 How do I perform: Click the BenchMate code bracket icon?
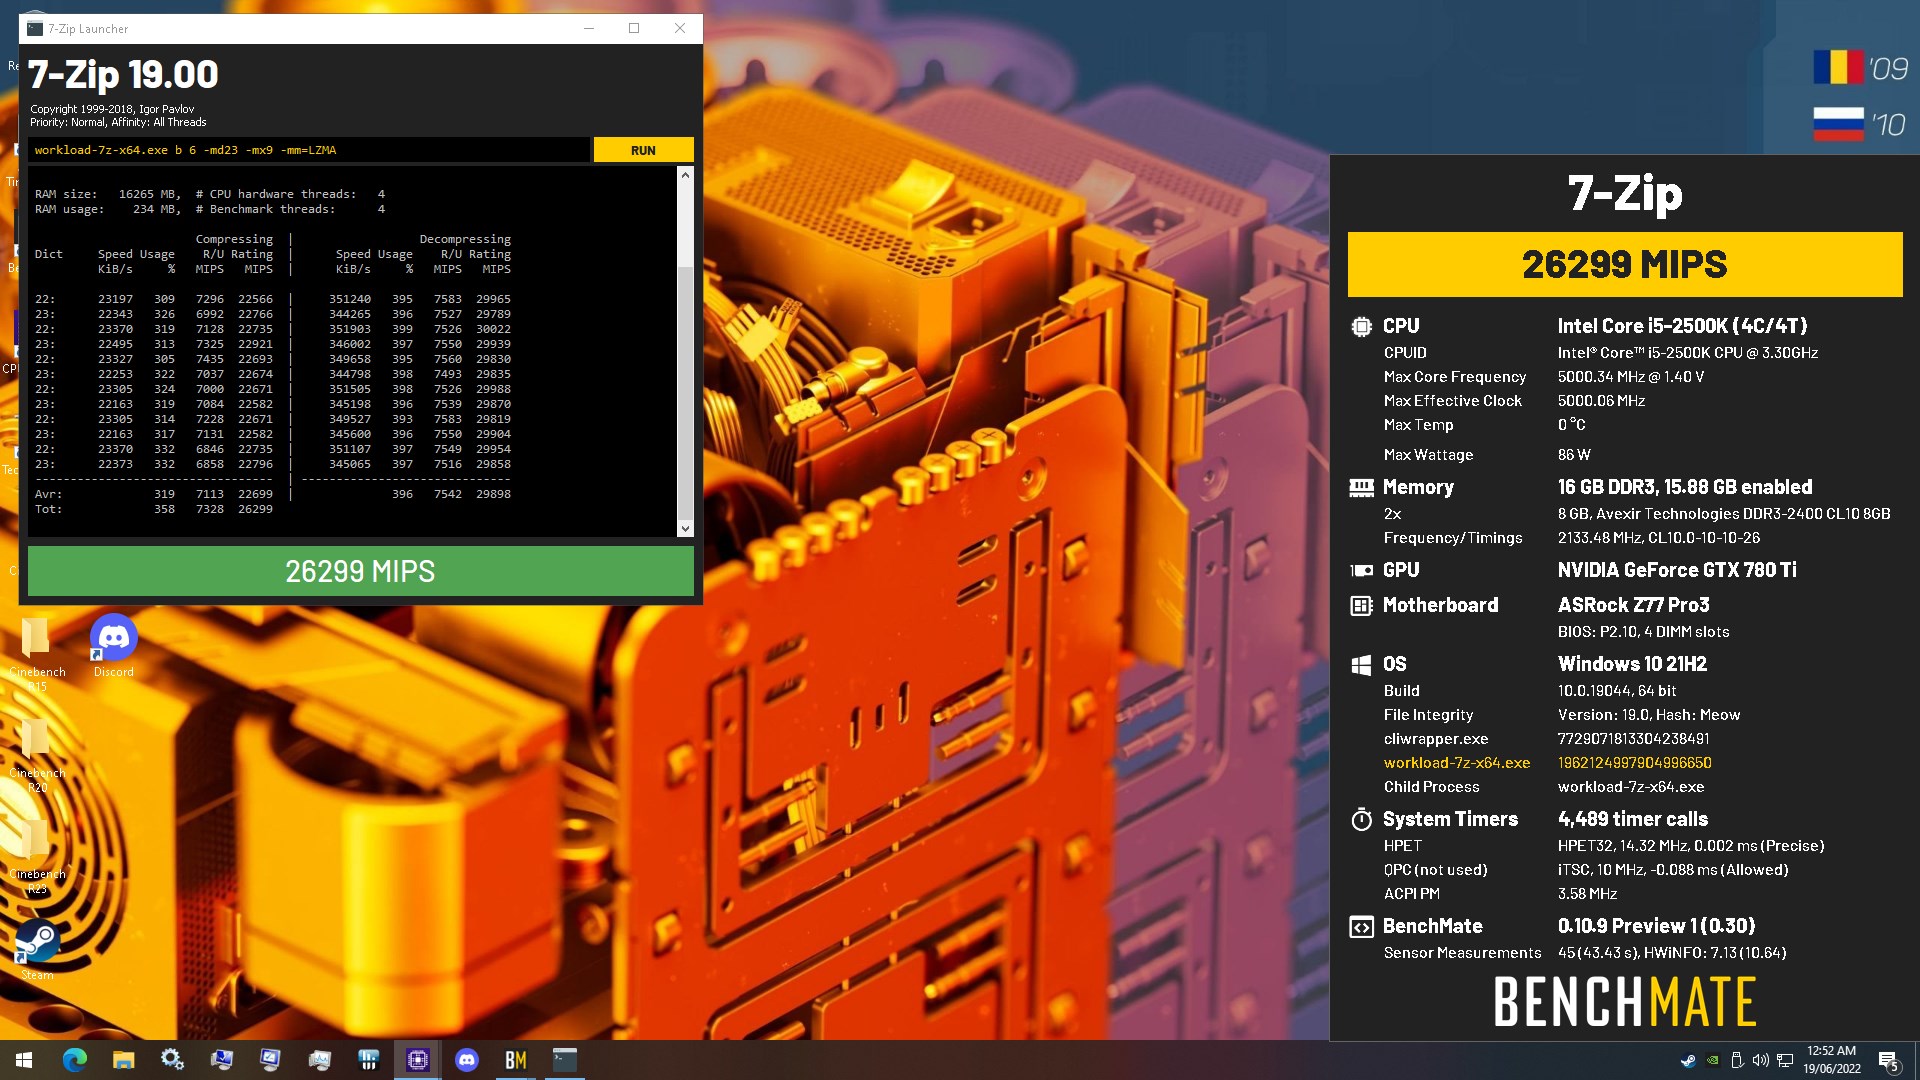(1361, 927)
